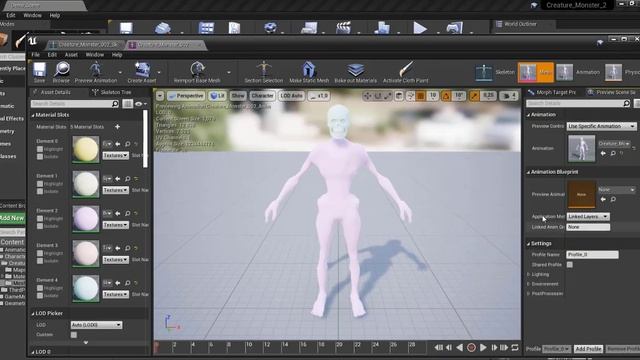Screen dimensions: 640x360
Task: Switch to Morph Target Previewer tab
Action: point(552,92)
